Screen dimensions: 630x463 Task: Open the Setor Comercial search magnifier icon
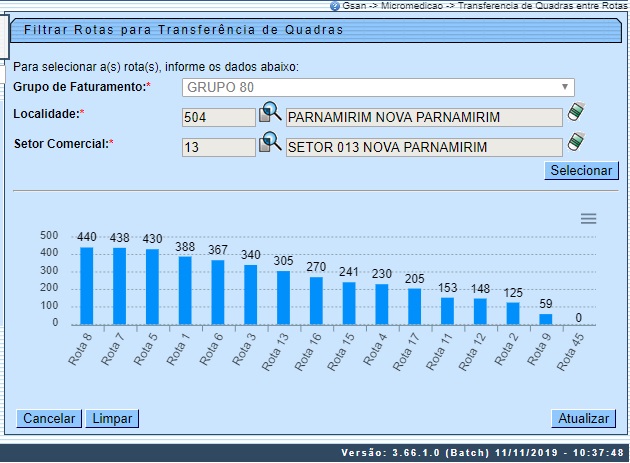(x=270, y=142)
